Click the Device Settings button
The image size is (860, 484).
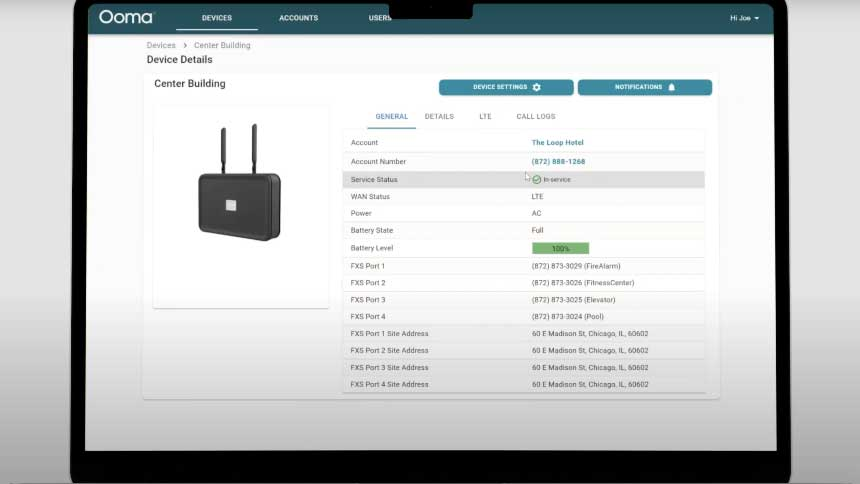506,88
